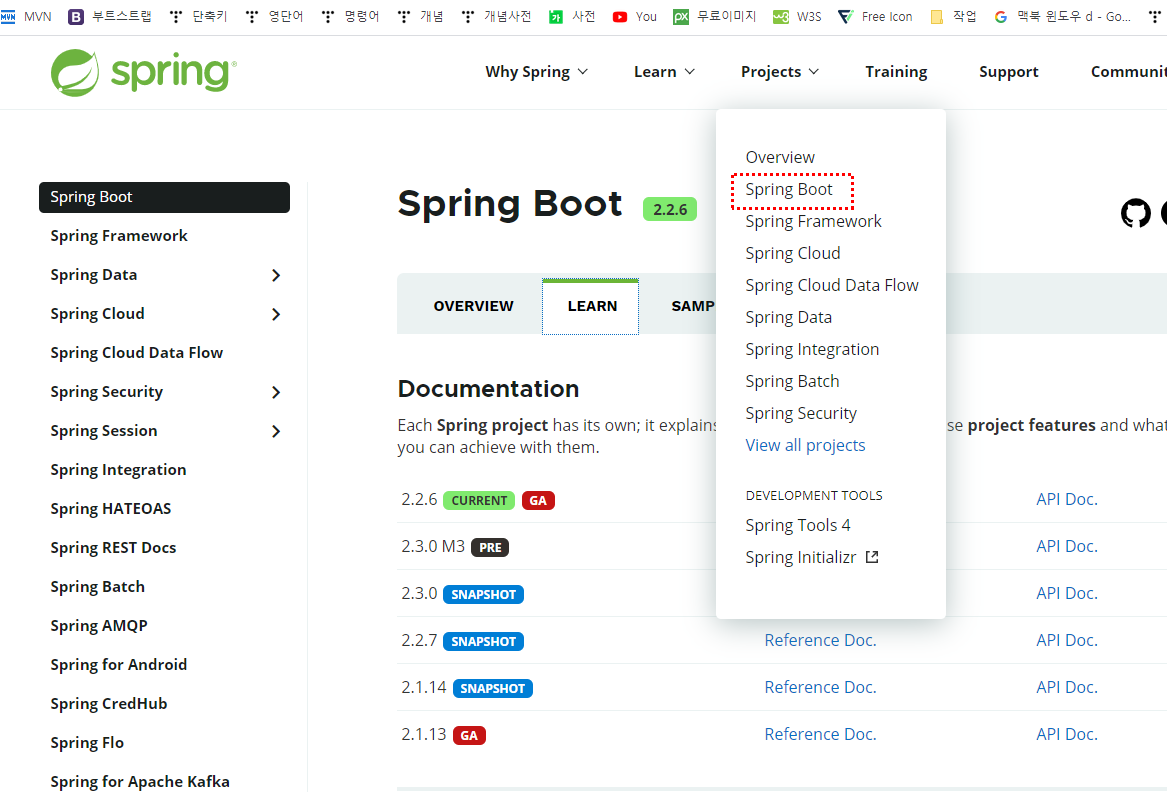Open the 2.1.13 GA Reference Doc.

[x=820, y=734]
